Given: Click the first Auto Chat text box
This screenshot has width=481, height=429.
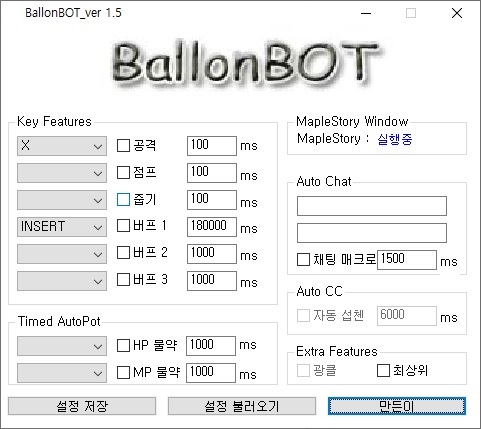Looking at the screenshot, I should point(372,206).
